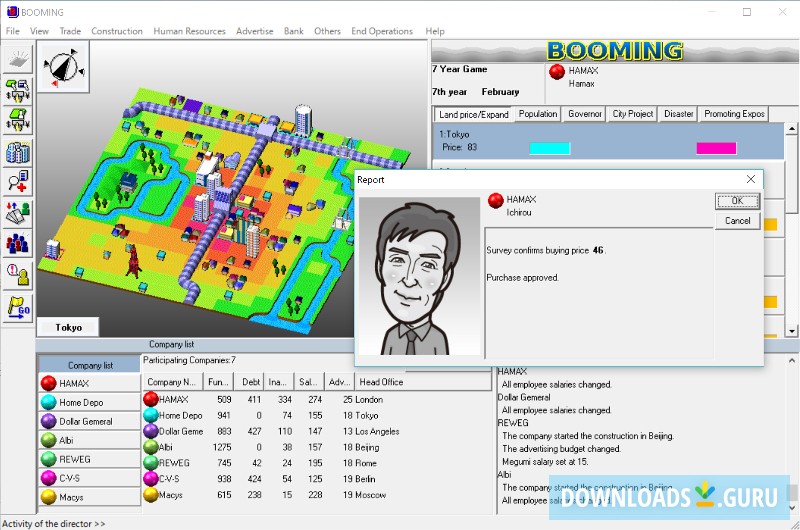Select the 1:Tokyo land price row
The image size is (800, 530).
[x=608, y=141]
